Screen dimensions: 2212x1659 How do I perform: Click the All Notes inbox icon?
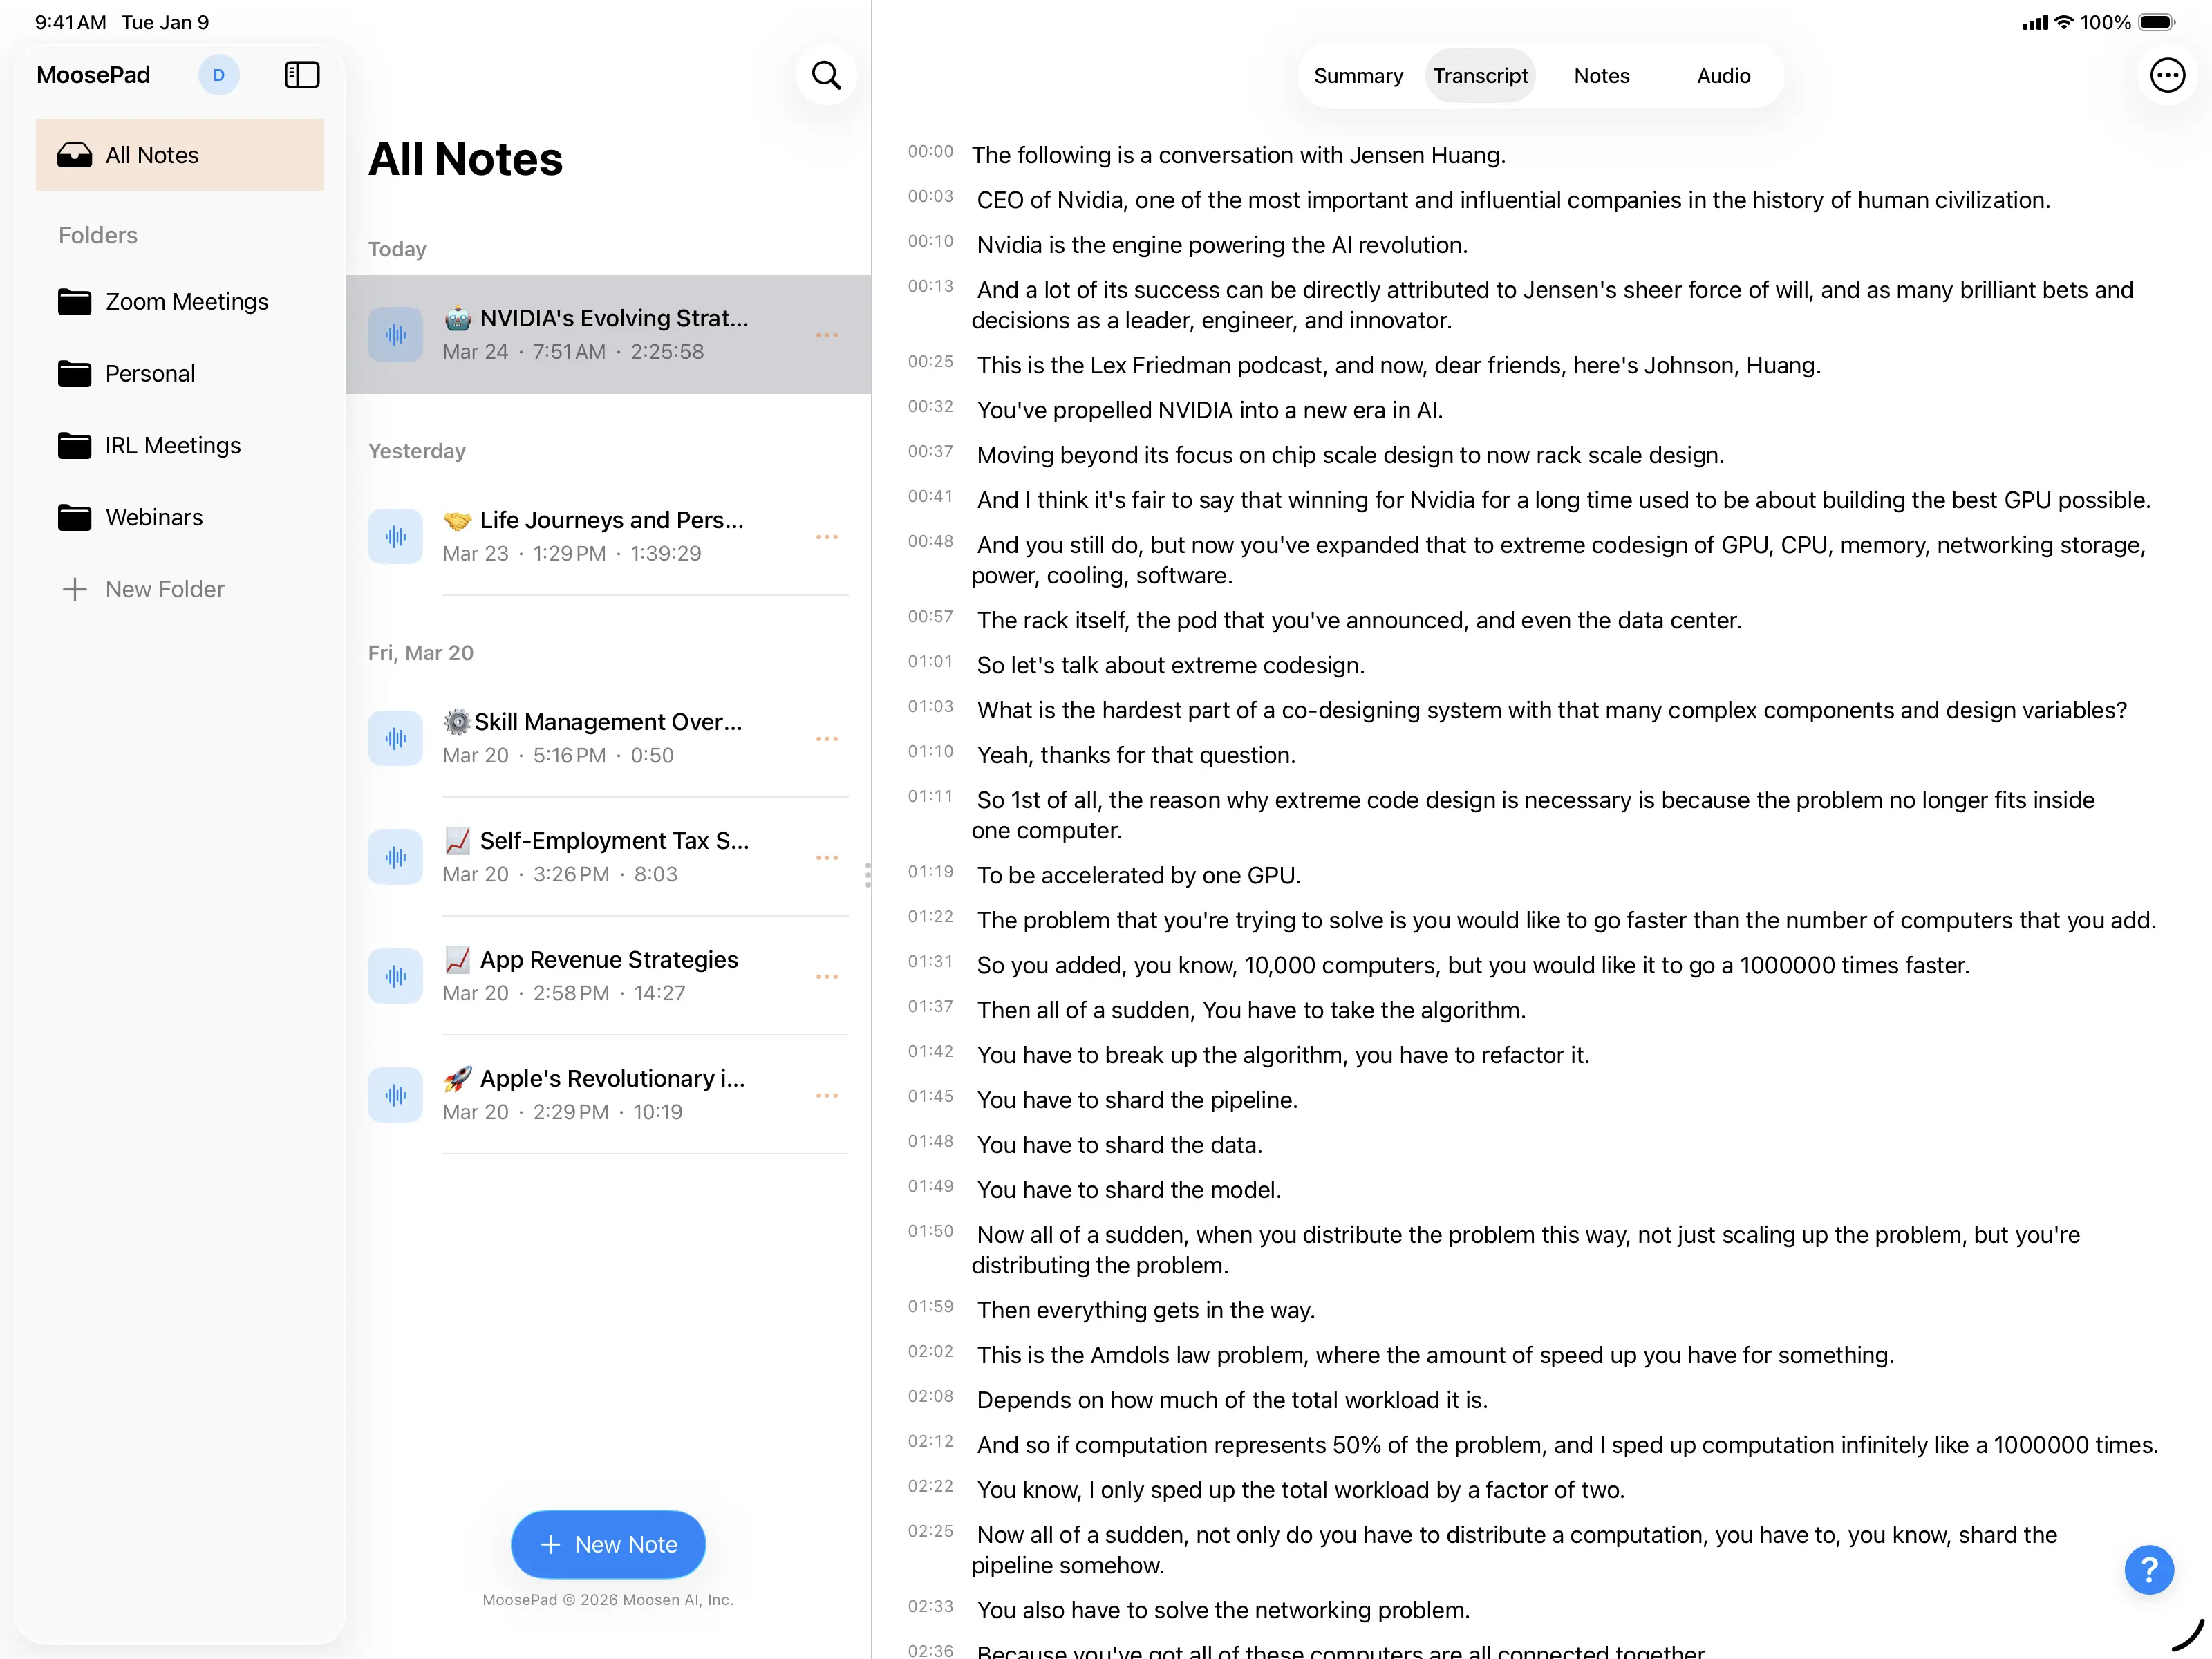[x=75, y=155]
